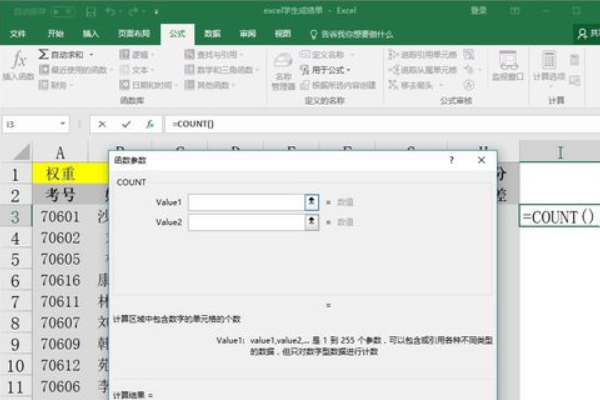Close the Function Arguments dialog
This screenshot has height=400, width=600.
pos(481,160)
